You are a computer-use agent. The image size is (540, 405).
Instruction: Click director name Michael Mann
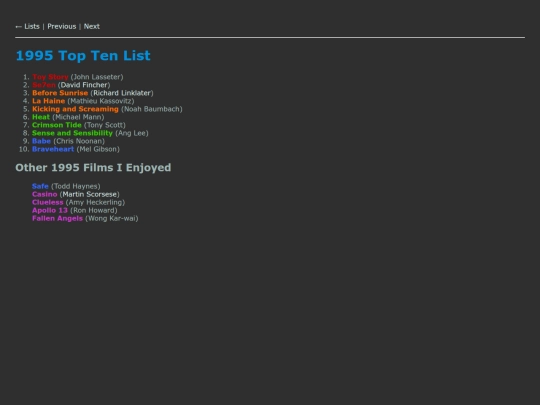click(x=78, y=117)
